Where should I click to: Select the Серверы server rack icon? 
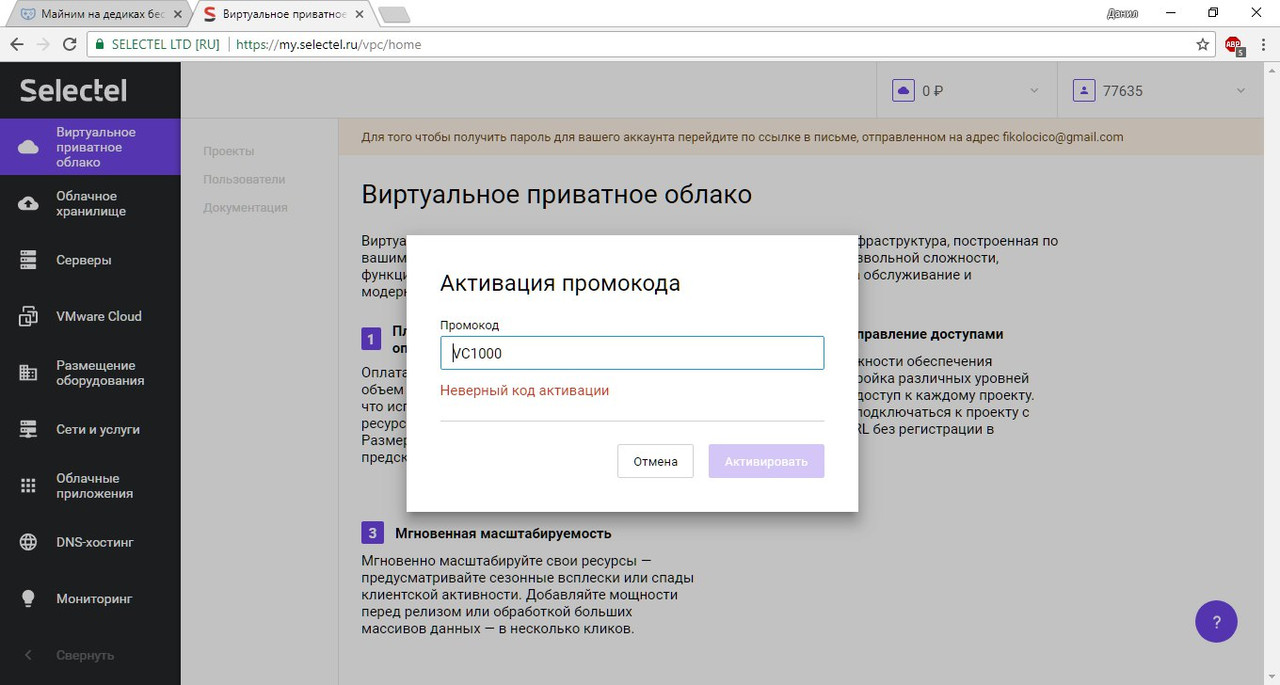(x=28, y=260)
